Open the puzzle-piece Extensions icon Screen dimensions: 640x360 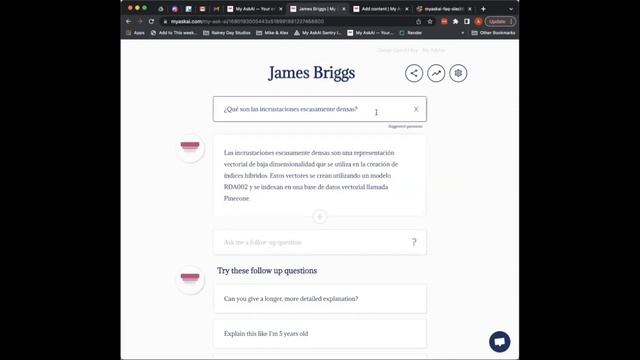pyautogui.click(x=456, y=21)
